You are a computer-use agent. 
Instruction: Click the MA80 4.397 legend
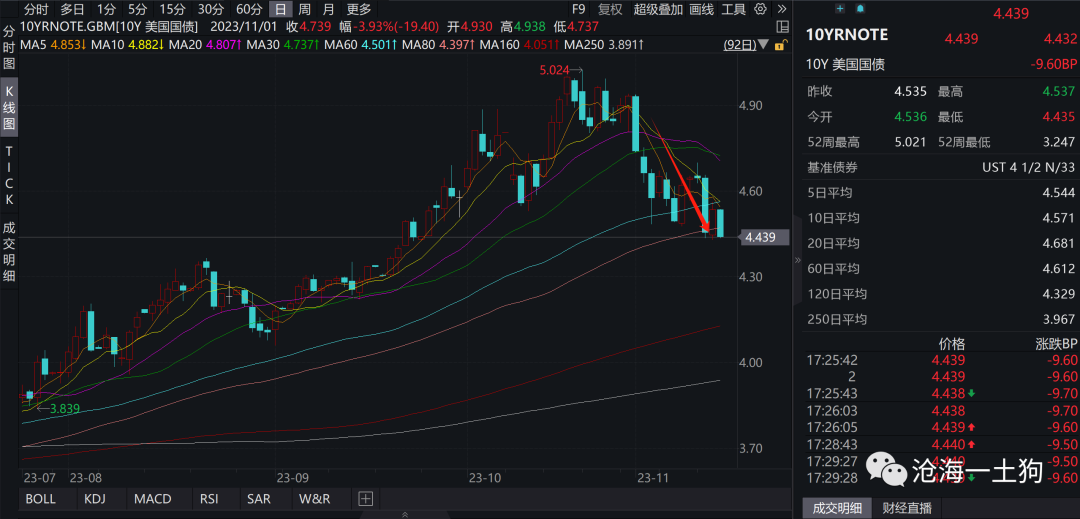point(439,45)
